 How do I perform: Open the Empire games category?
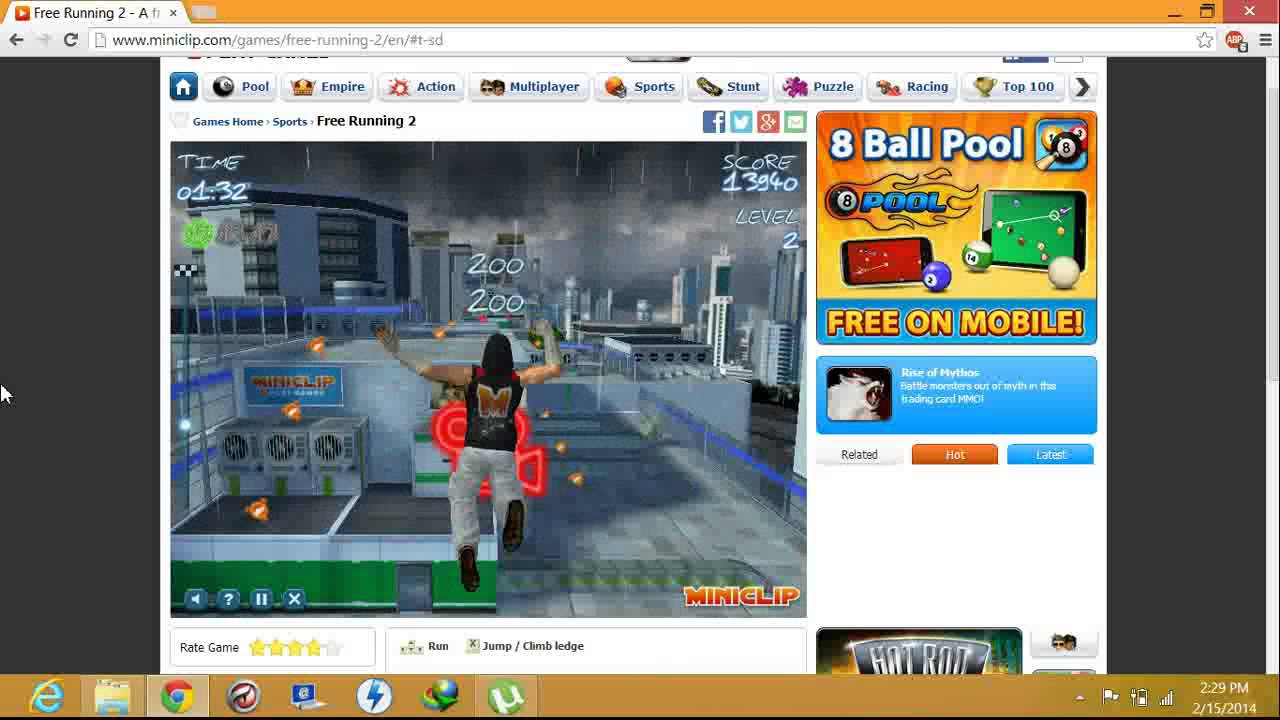point(327,87)
